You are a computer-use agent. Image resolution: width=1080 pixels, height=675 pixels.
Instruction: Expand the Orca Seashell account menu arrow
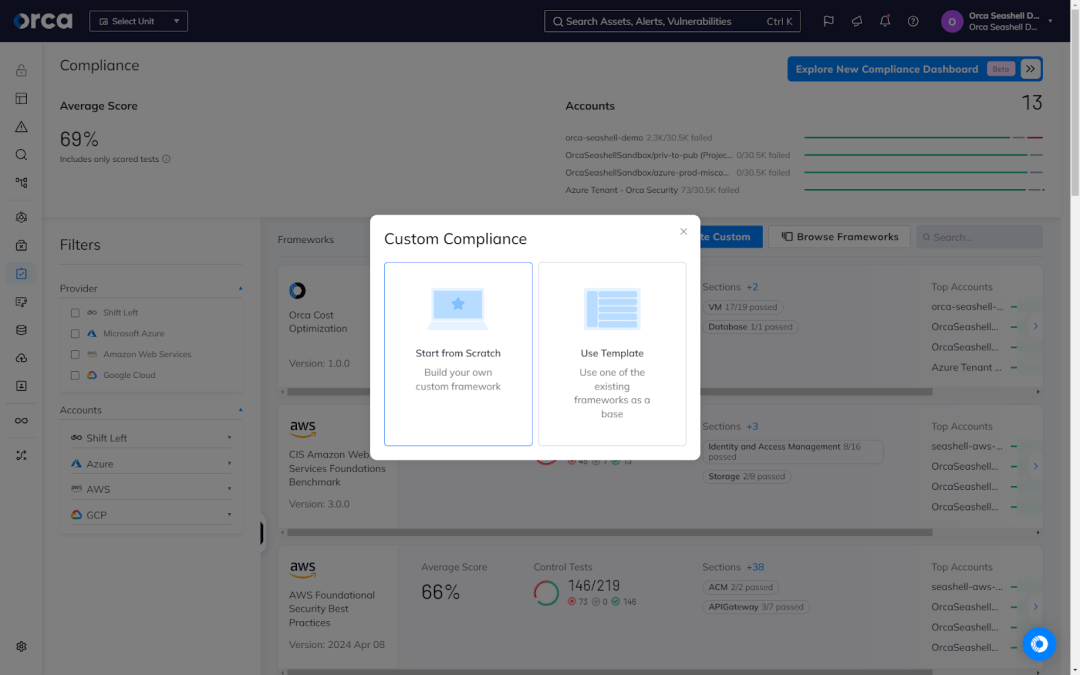[1050, 21]
